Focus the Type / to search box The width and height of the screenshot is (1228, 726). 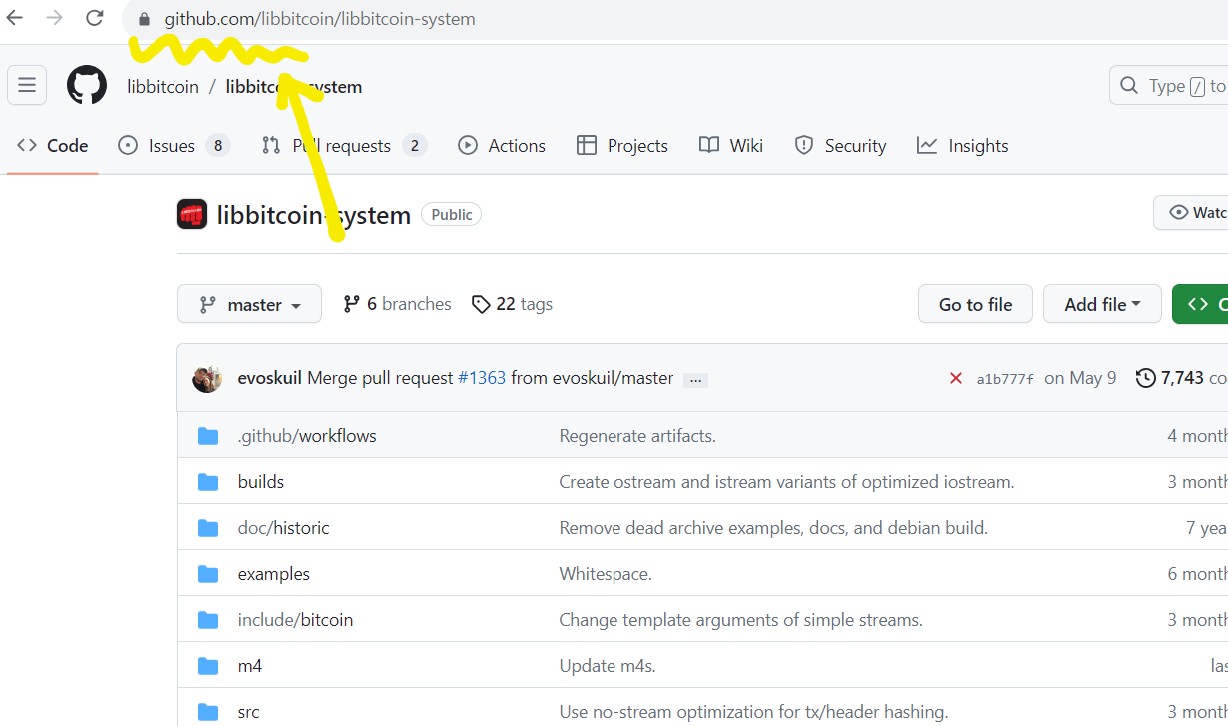(1169, 86)
